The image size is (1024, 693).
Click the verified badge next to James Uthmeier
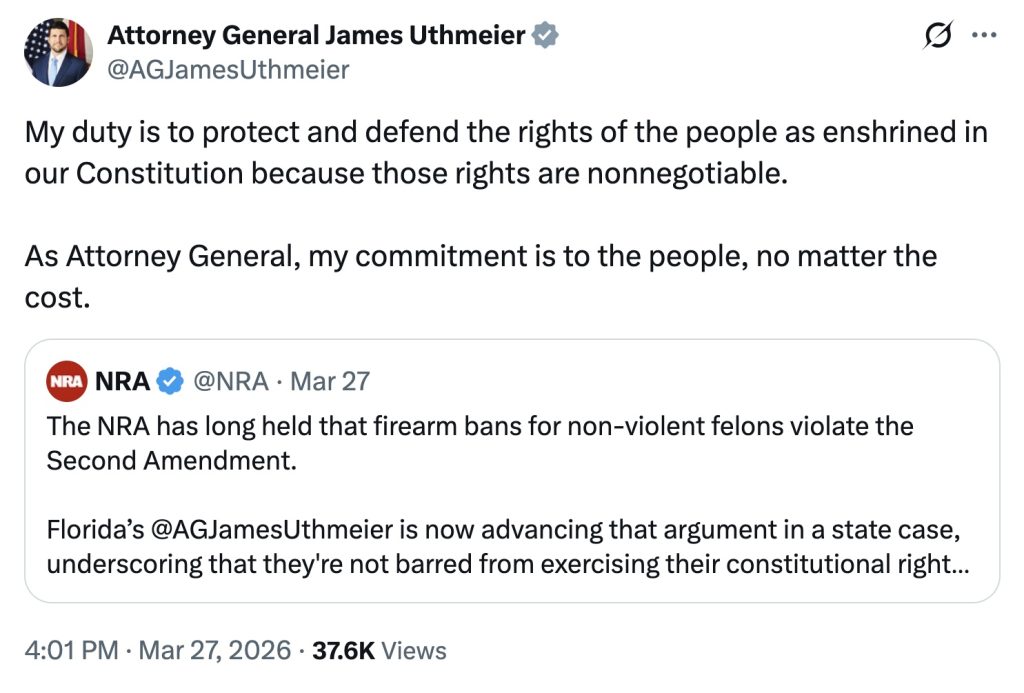point(545,33)
